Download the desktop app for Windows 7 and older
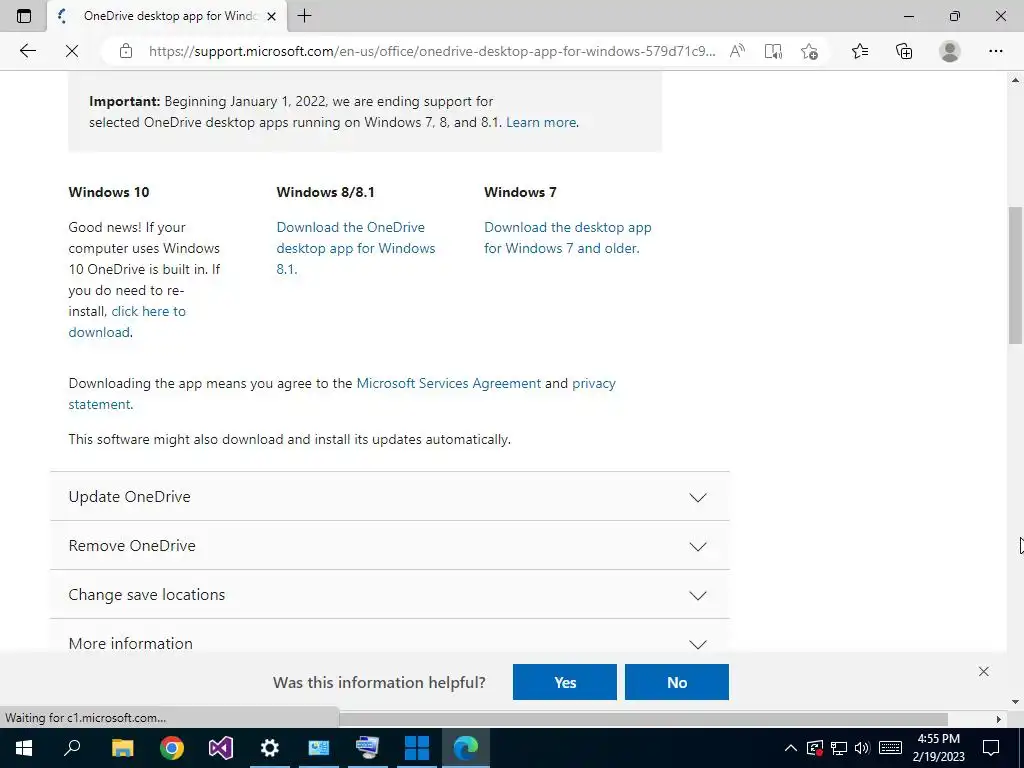 coord(568,238)
